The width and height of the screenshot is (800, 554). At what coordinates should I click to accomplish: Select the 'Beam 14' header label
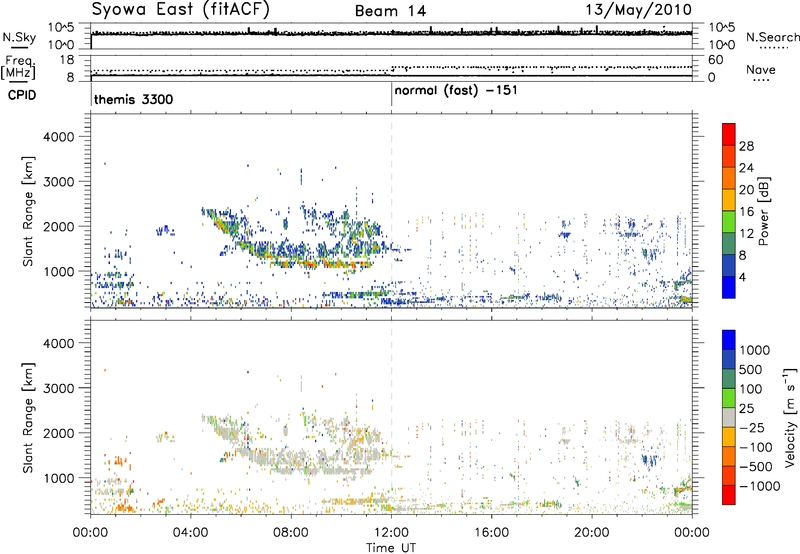390,11
